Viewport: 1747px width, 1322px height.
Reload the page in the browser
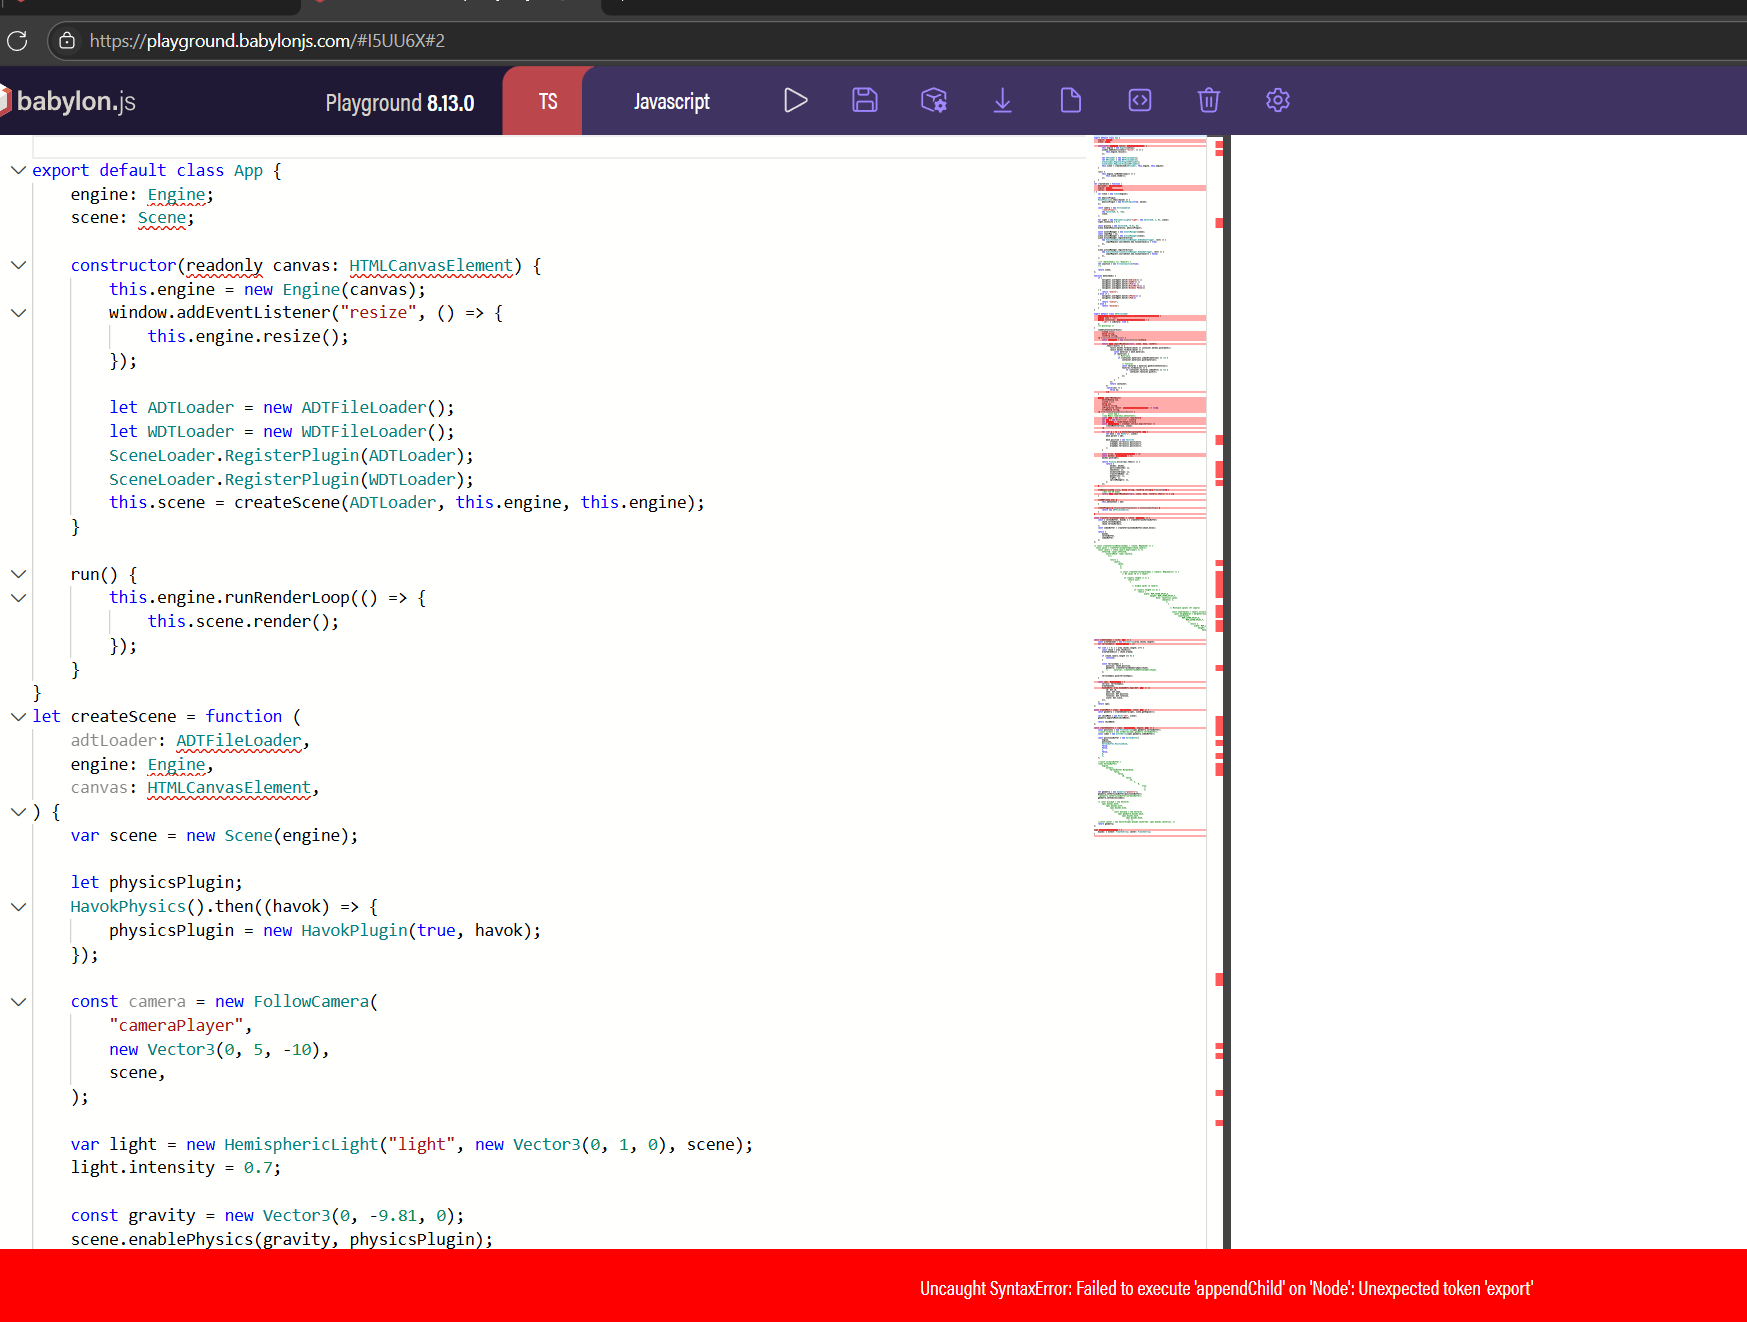pos(17,41)
